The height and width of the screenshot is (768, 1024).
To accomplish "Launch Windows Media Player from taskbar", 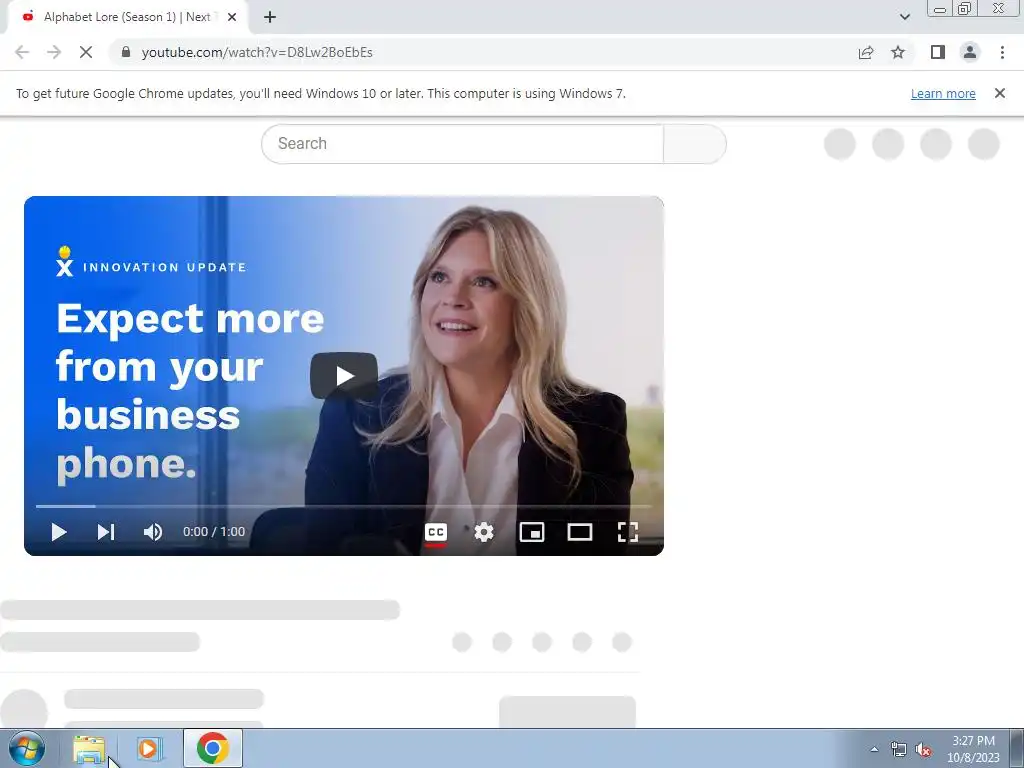I will [149, 749].
